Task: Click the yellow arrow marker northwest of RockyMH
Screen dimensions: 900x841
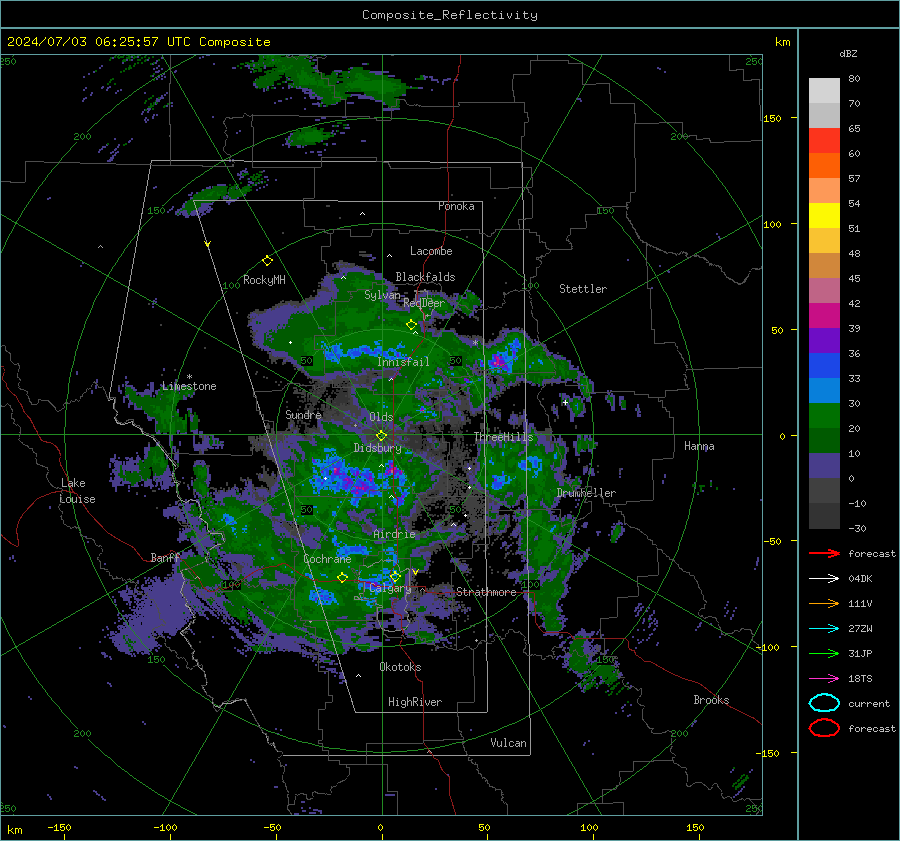Action: click(208, 244)
